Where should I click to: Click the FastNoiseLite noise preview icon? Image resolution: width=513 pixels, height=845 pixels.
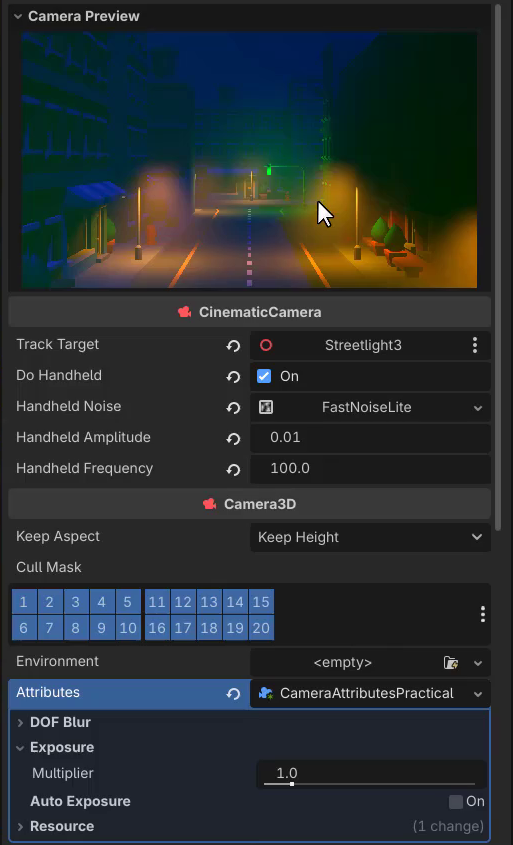point(266,407)
